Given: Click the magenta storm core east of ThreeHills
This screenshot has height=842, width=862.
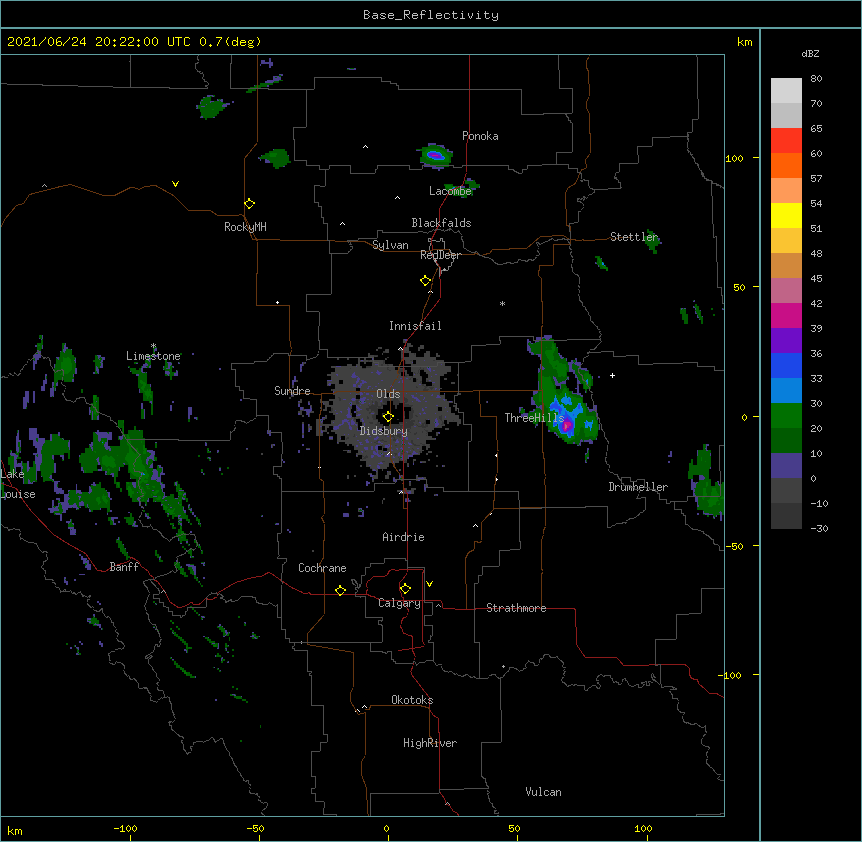Looking at the screenshot, I should click(x=567, y=424).
